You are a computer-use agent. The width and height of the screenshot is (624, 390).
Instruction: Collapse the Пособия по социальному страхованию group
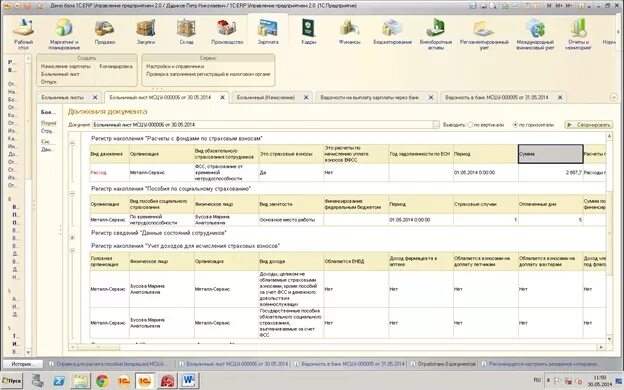(72, 193)
